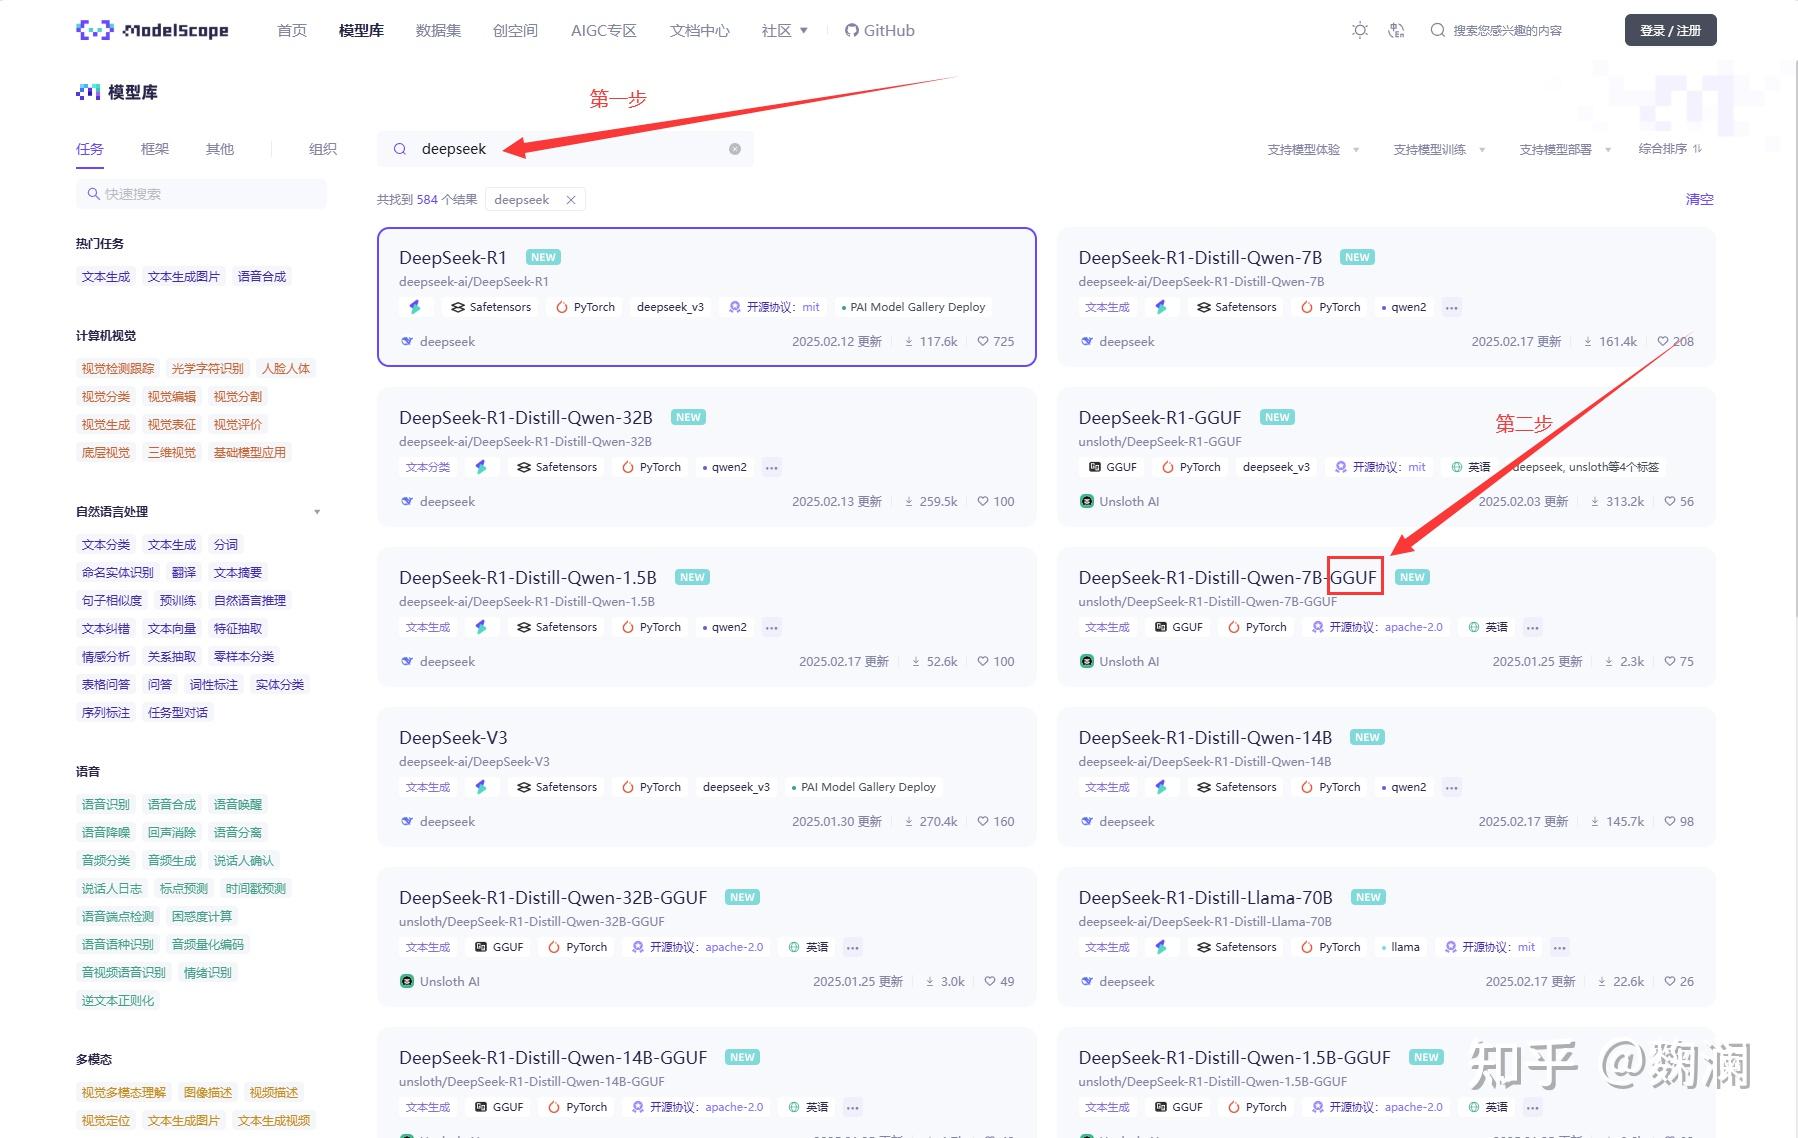Select 语音识别 task tag
Screen dimensions: 1798x1138
106,805
